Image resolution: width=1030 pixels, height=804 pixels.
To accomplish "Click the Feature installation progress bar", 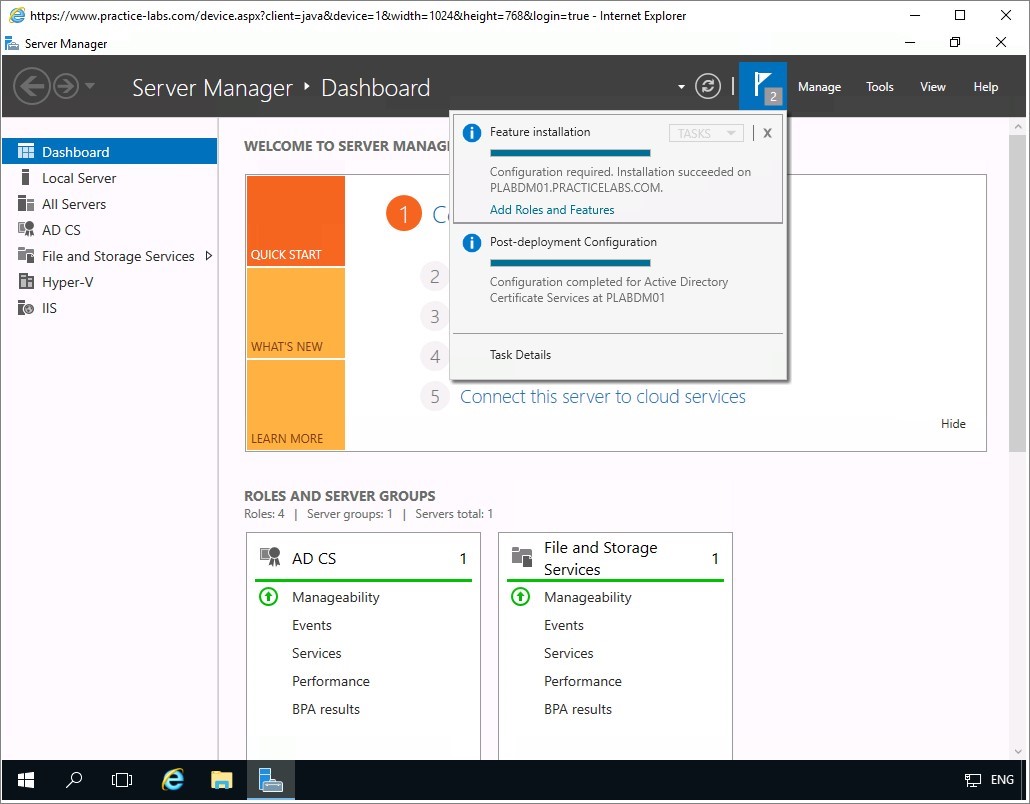I will [570, 153].
